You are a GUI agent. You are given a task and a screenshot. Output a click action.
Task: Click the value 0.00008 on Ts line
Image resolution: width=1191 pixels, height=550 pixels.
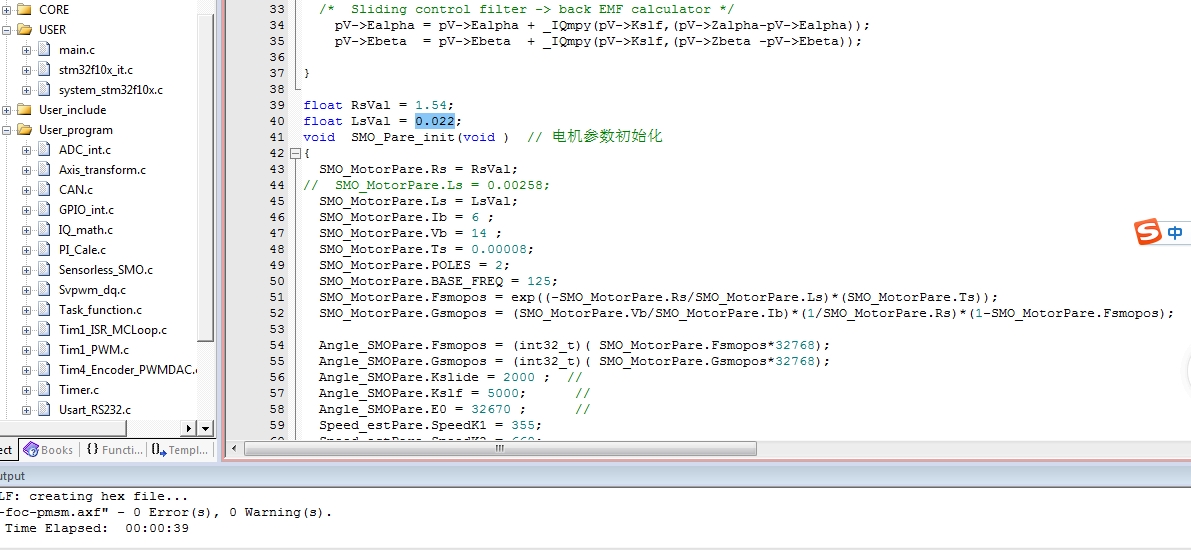pos(498,249)
